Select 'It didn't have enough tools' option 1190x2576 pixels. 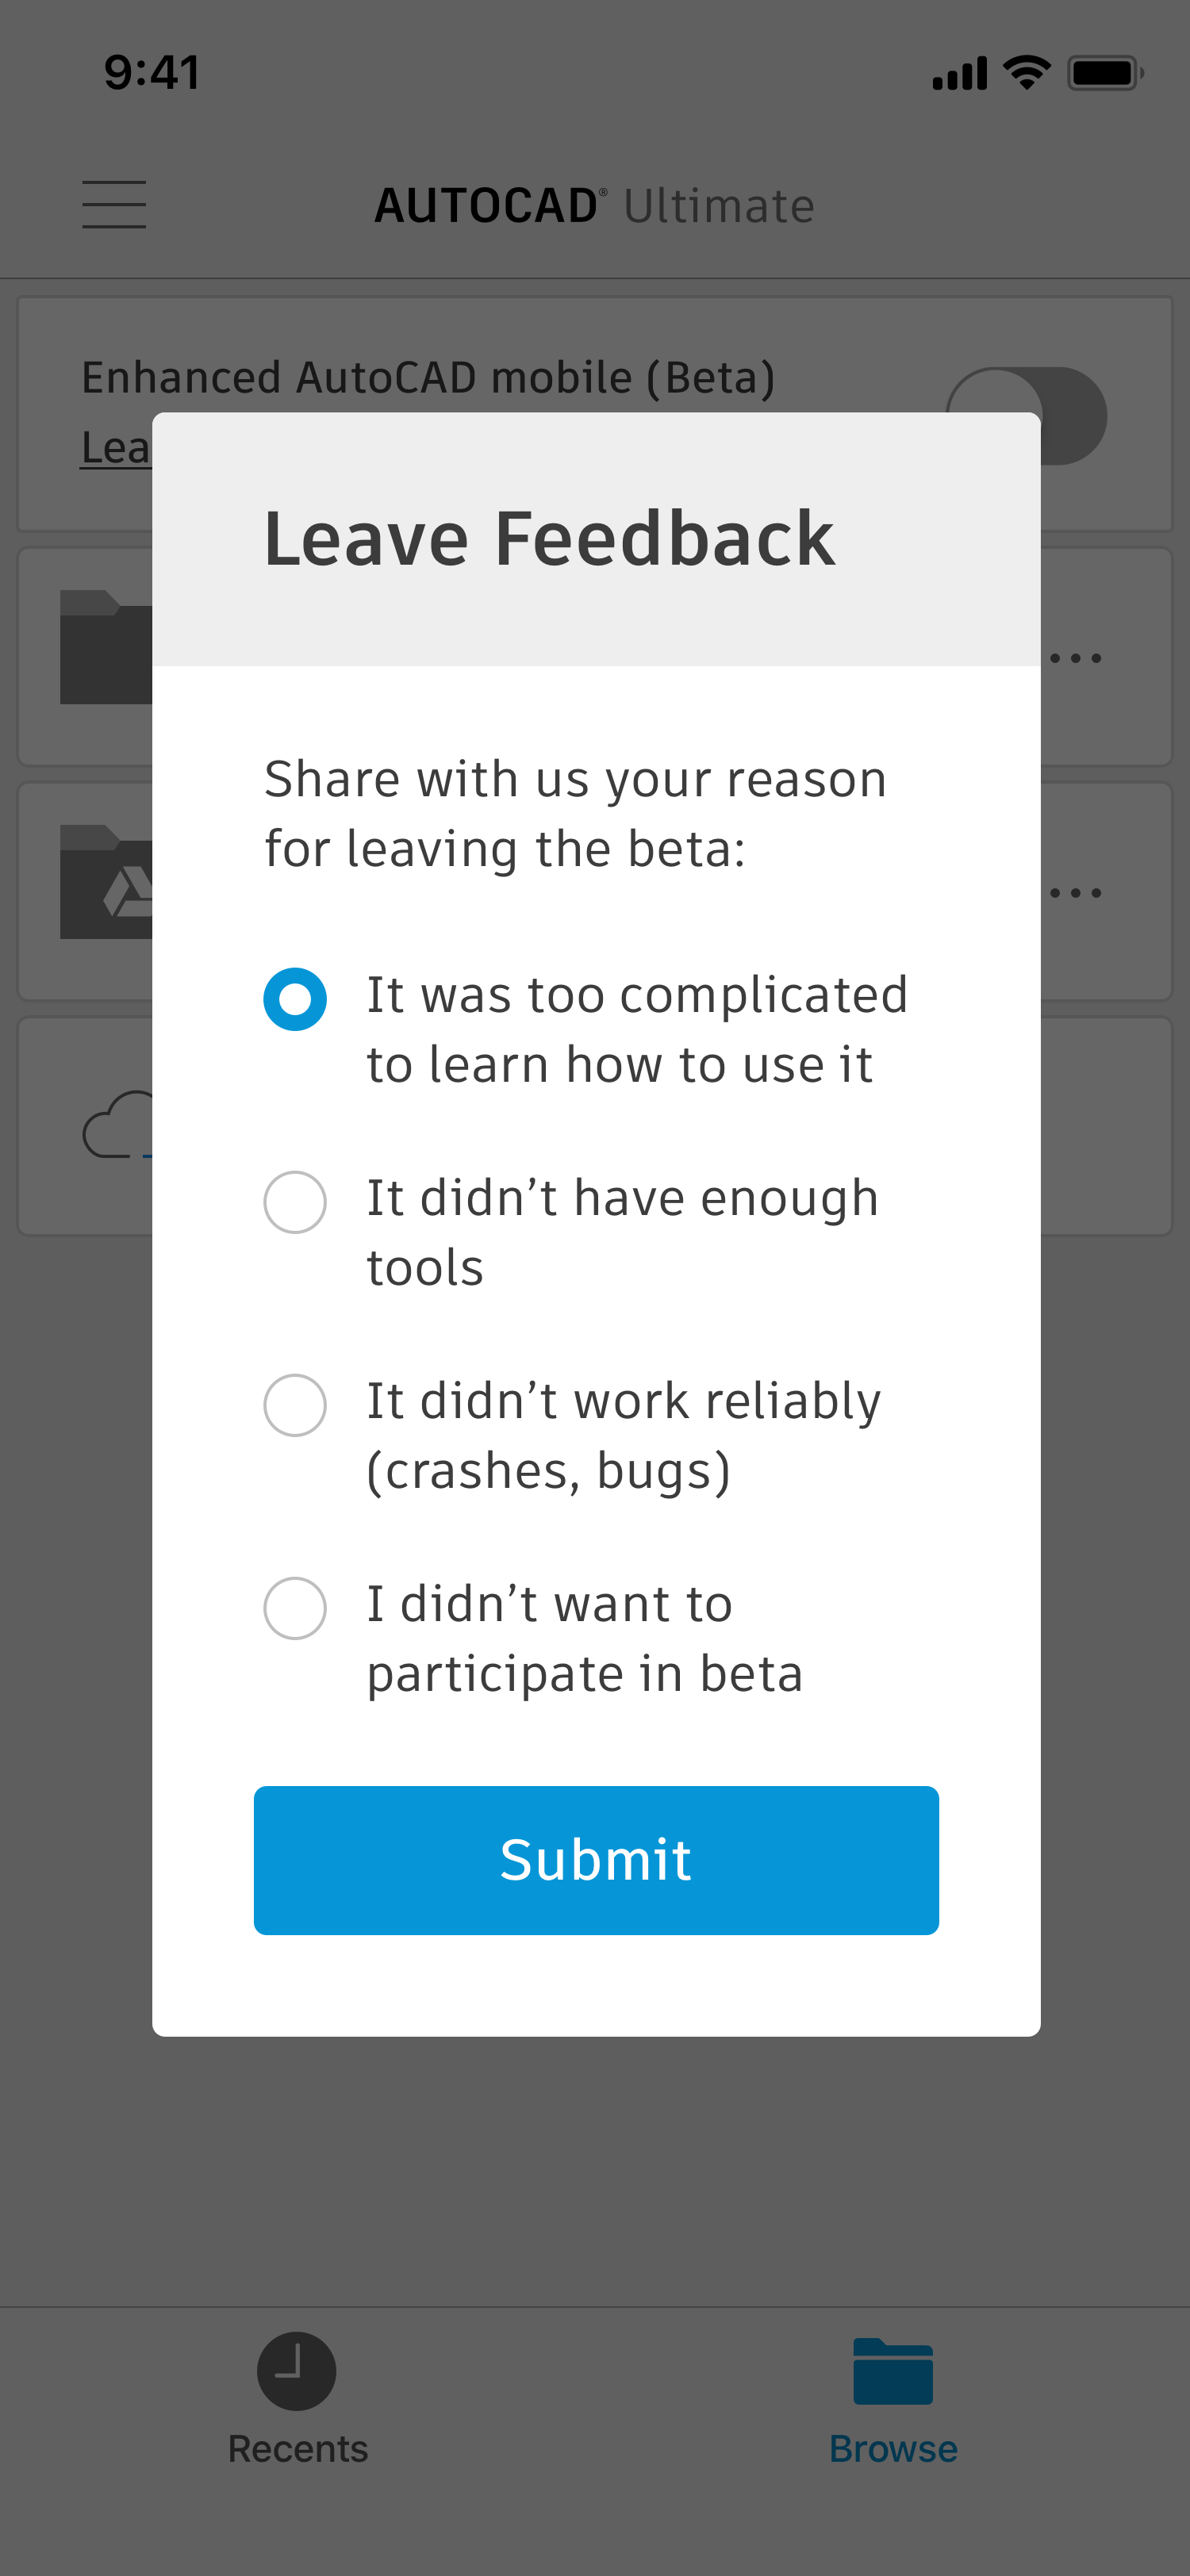click(x=294, y=1202)
